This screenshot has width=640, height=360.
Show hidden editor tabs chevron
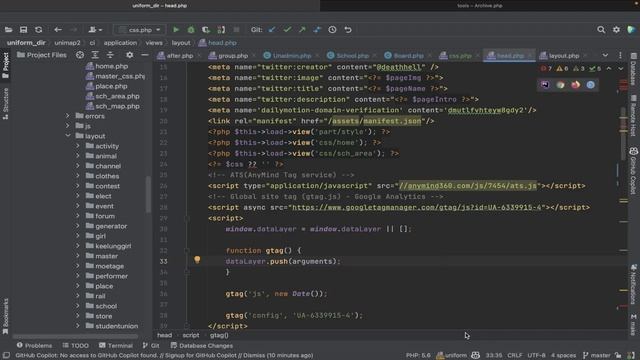(605, 55)
